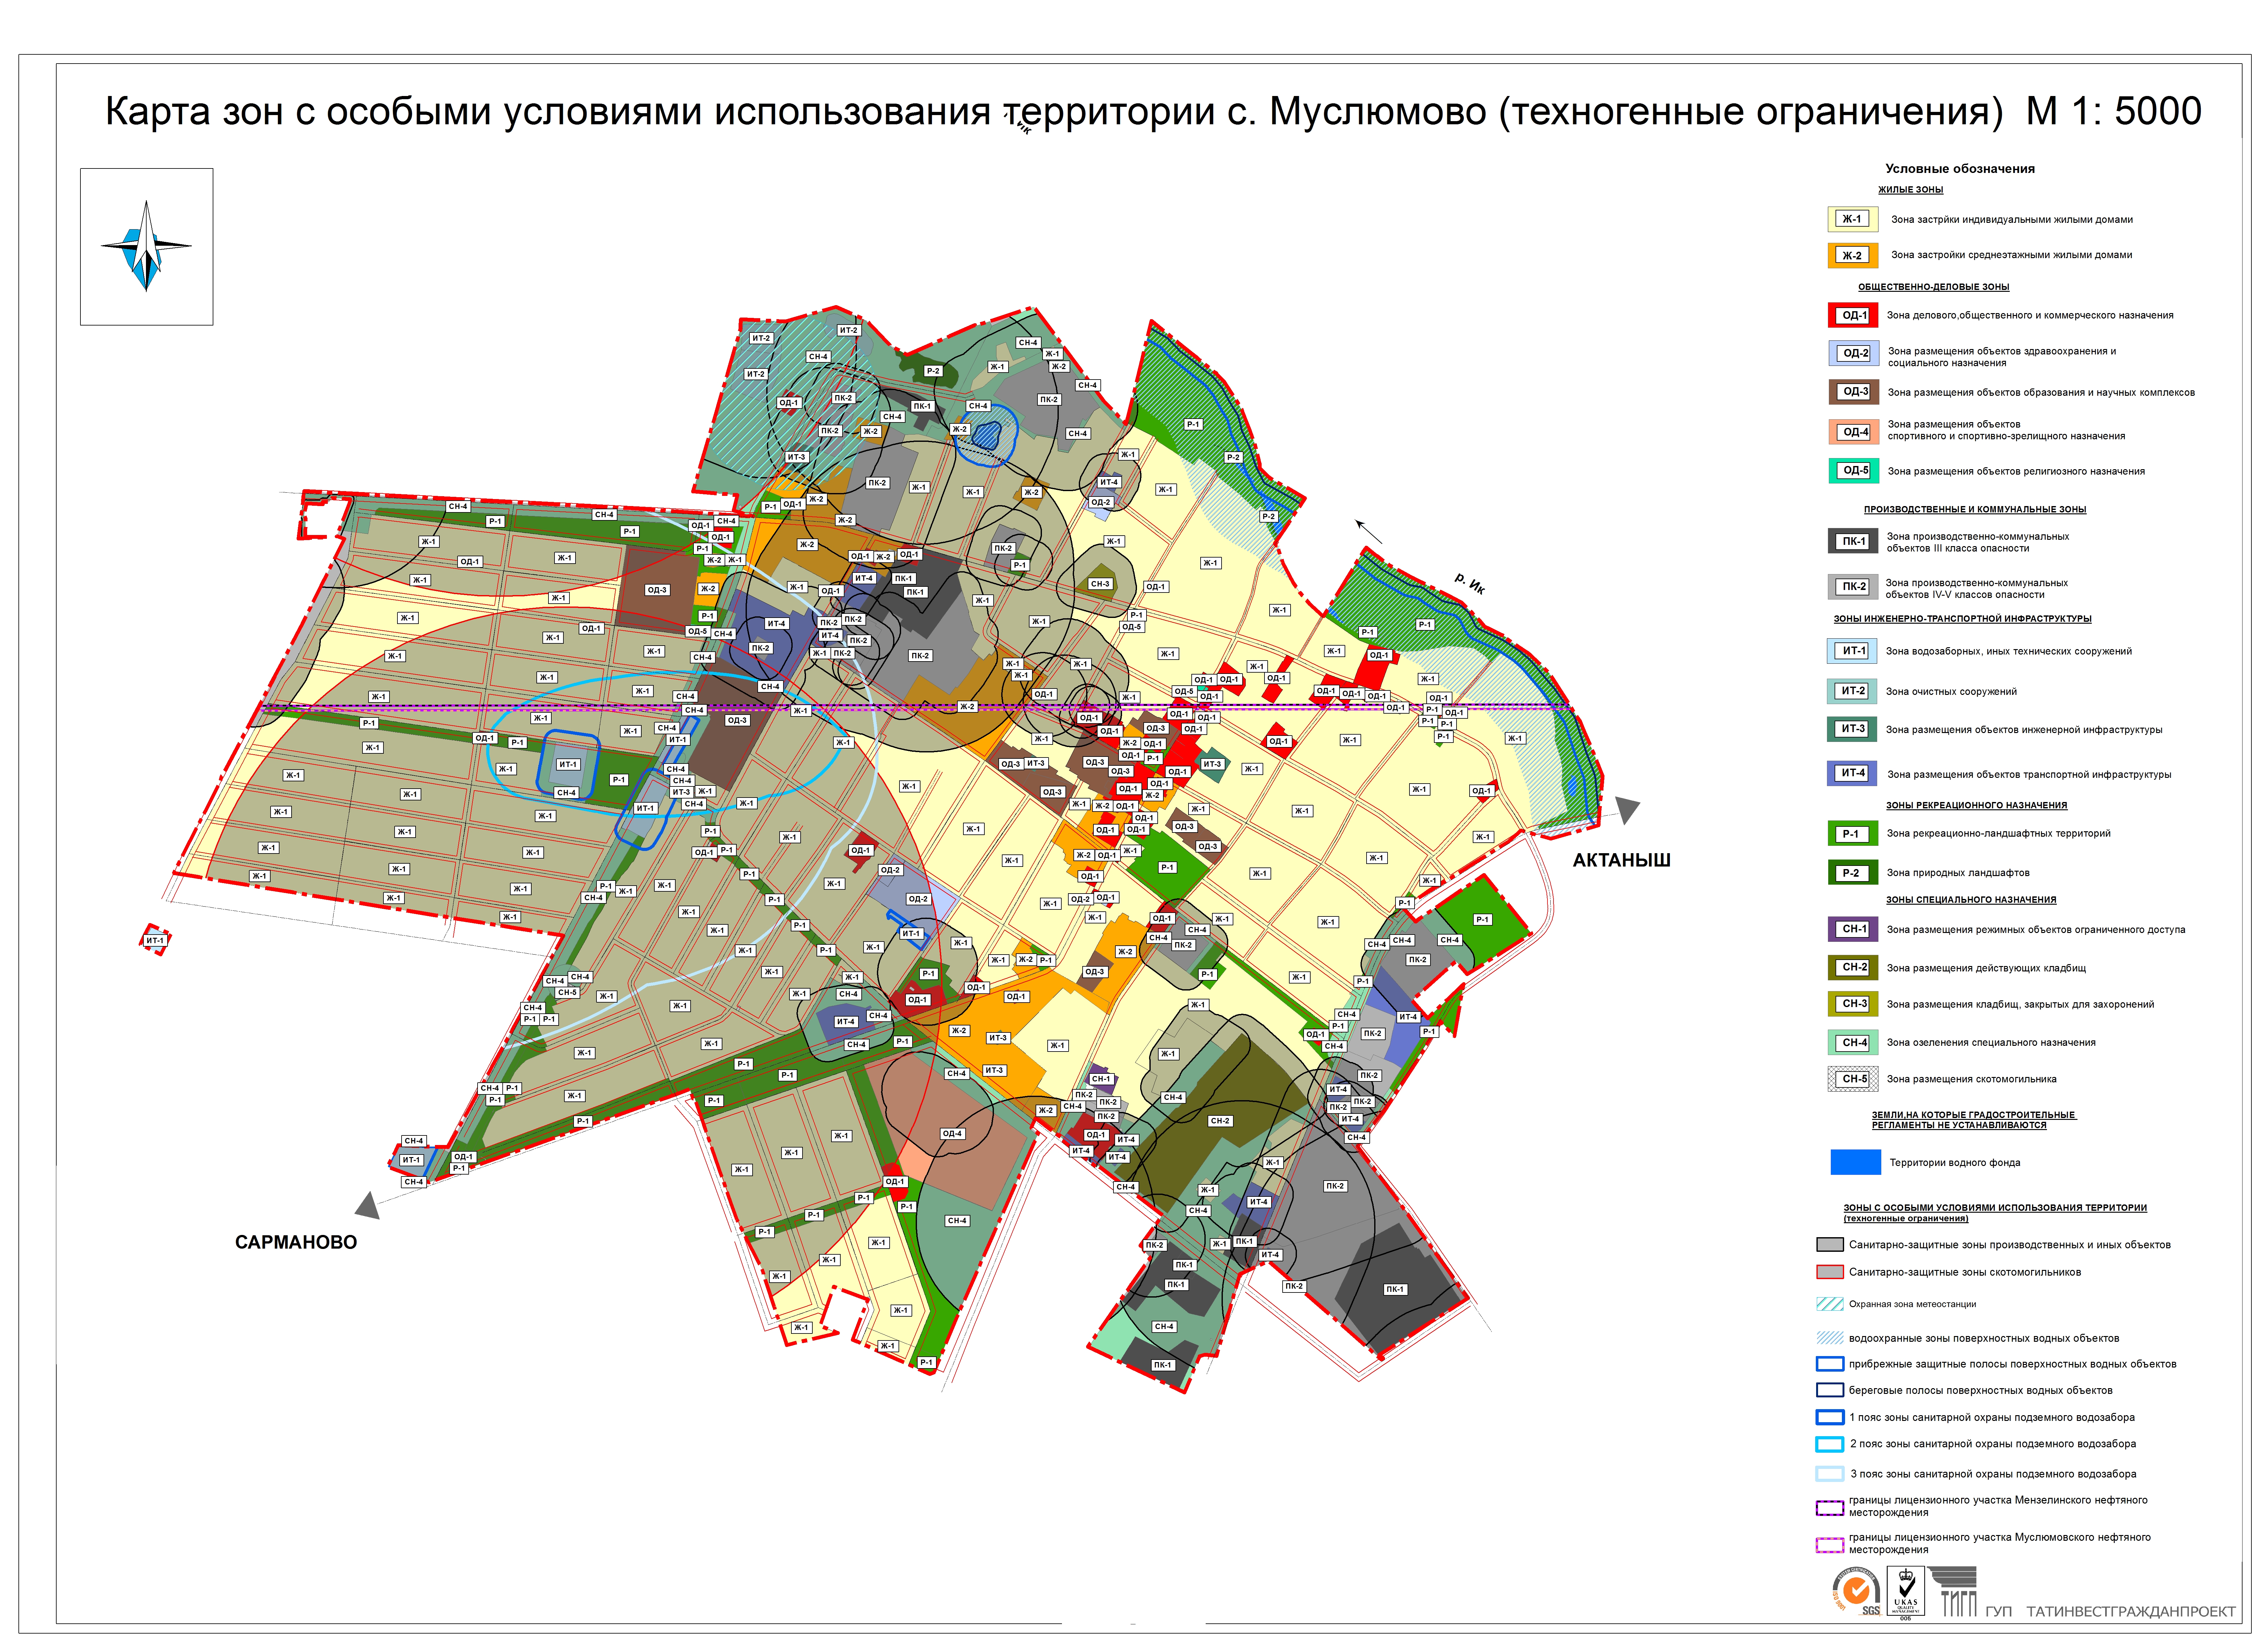Viewport: 2253px width, 1652px height.
Task: Click the Мензелинского нефтяного месторождения boundary symbol
Action: (1829, 1508)
